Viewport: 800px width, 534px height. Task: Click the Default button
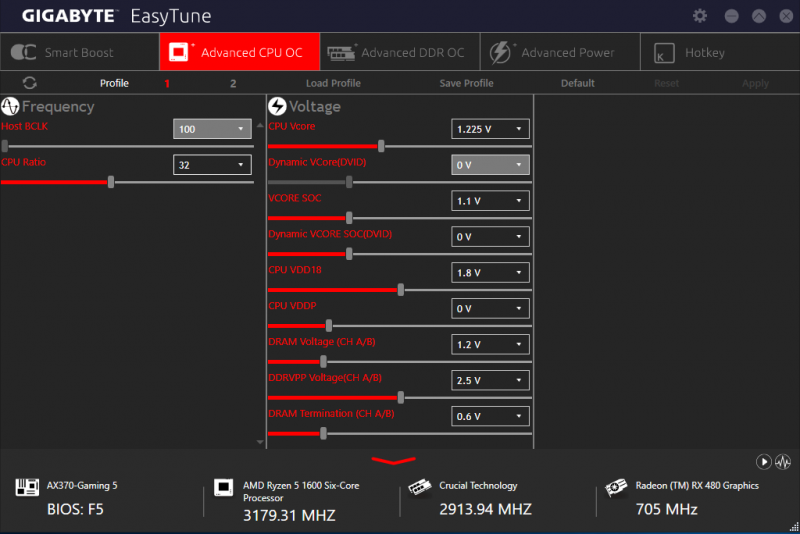(x=578, y=83)
